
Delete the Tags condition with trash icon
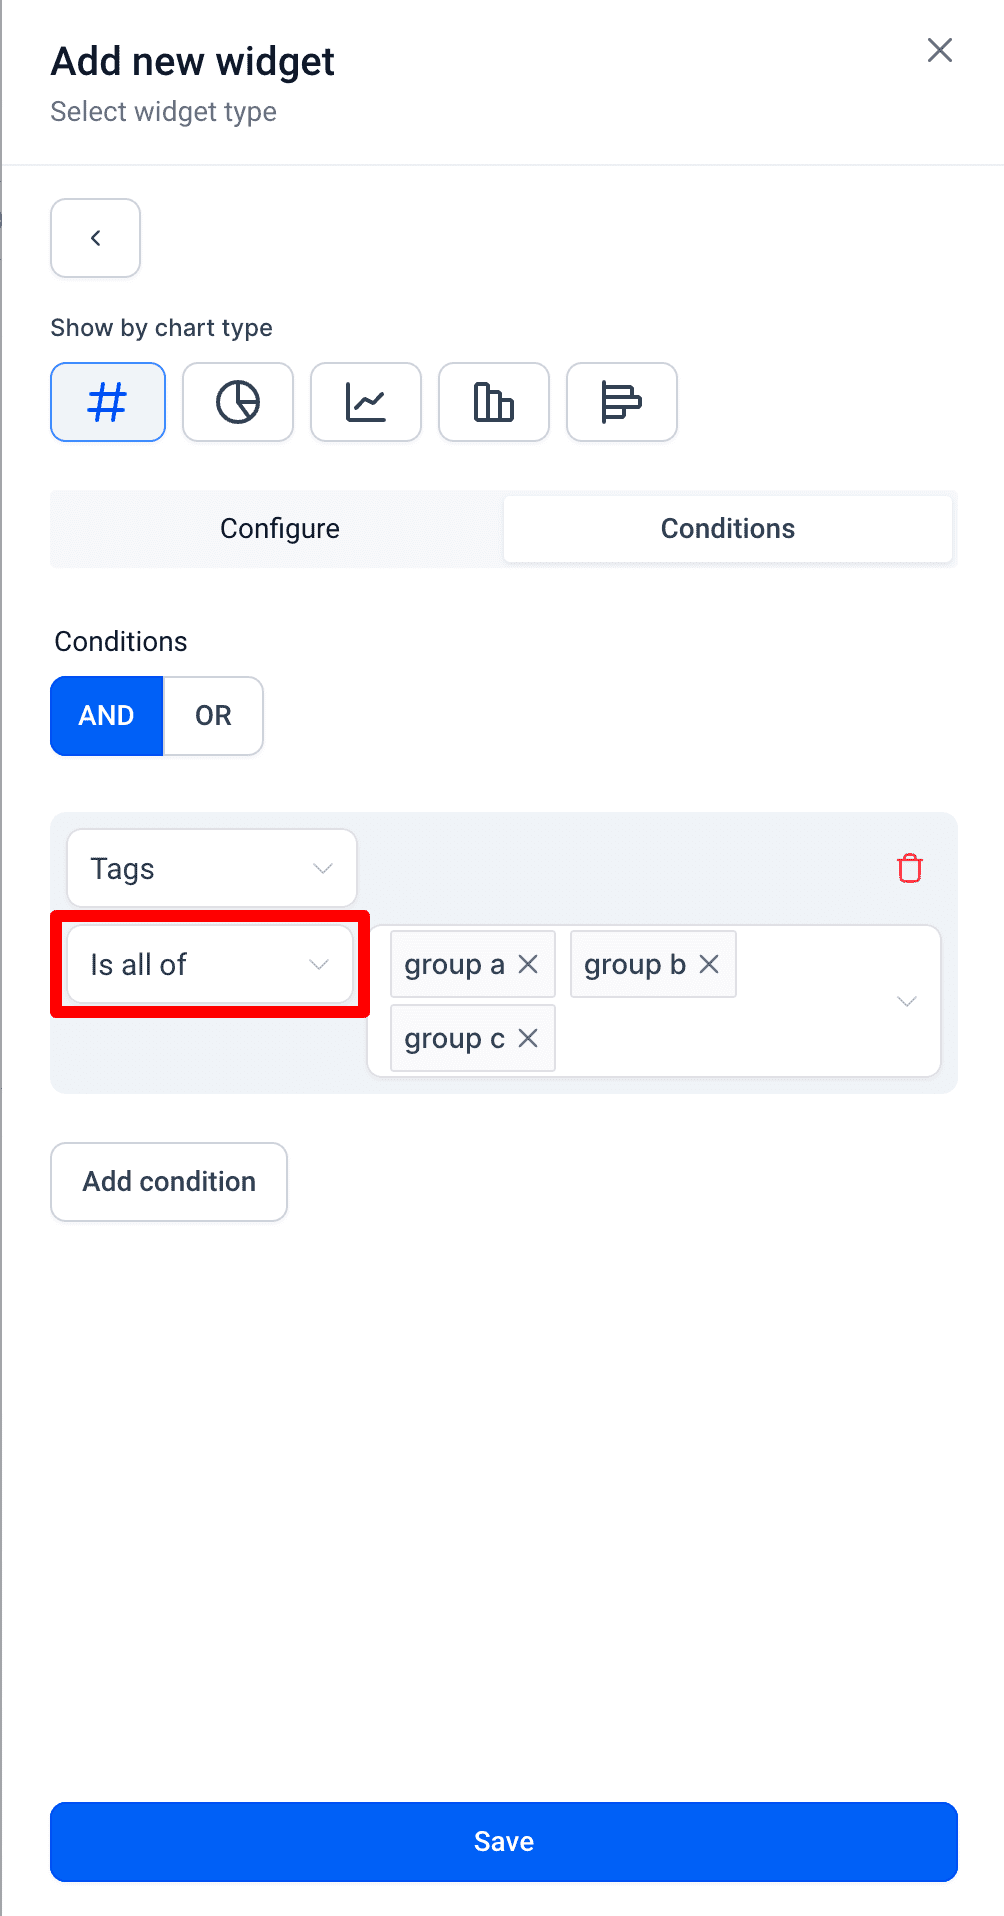[x=910, y=868]
